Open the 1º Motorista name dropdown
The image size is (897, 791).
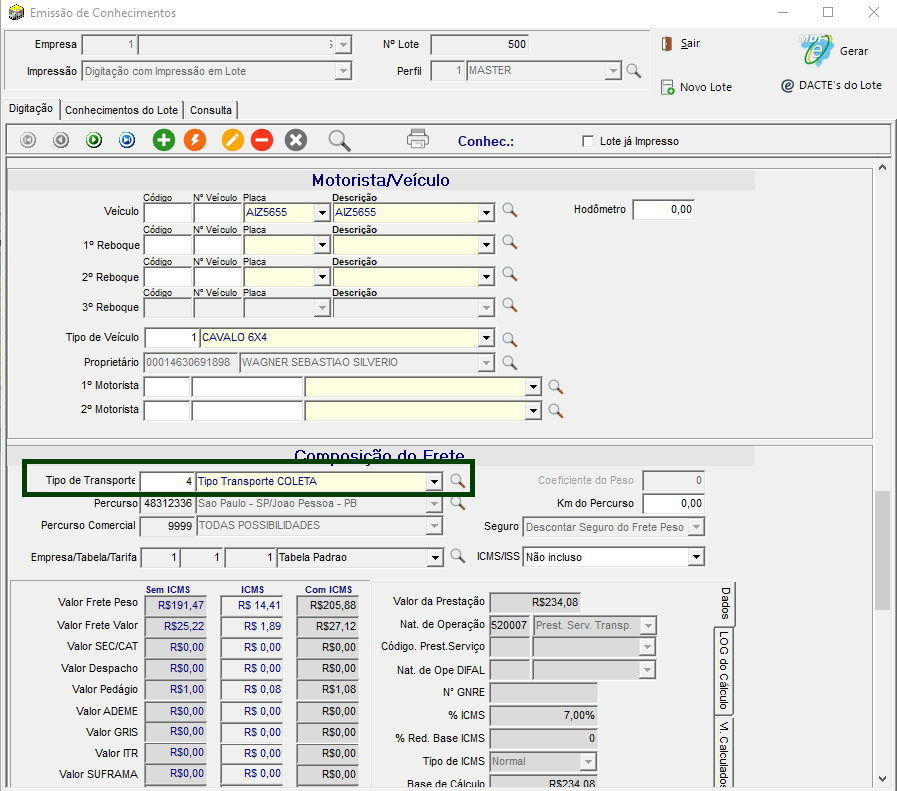(x=533, y=387)
